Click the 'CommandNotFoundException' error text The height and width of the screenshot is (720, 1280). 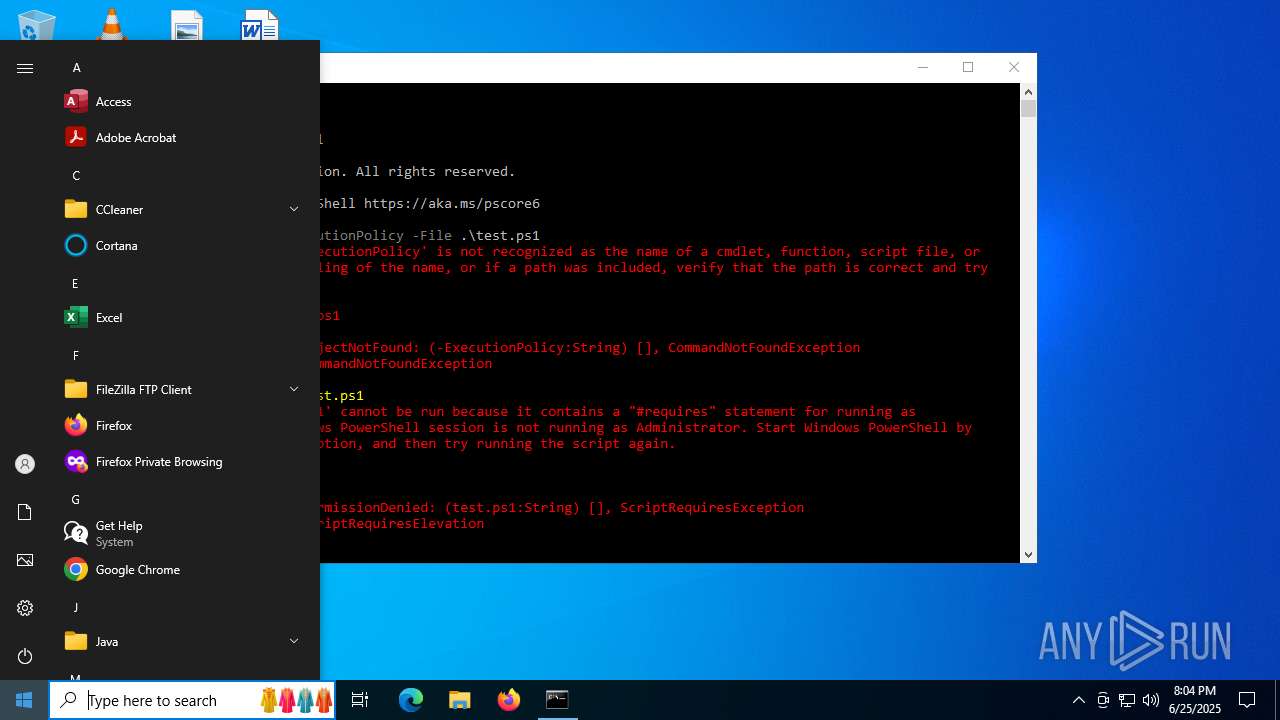click(x=764, y=347)
